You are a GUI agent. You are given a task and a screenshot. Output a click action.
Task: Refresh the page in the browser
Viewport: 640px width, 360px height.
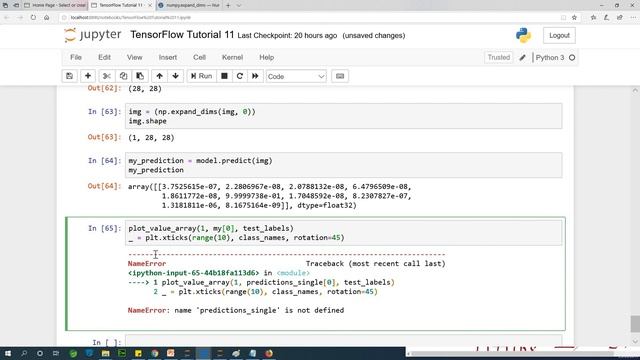[33, 18]
